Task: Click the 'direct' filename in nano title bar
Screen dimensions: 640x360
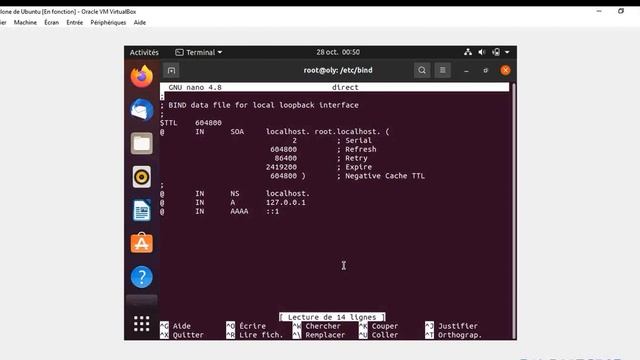Action: tap(345, 87)
